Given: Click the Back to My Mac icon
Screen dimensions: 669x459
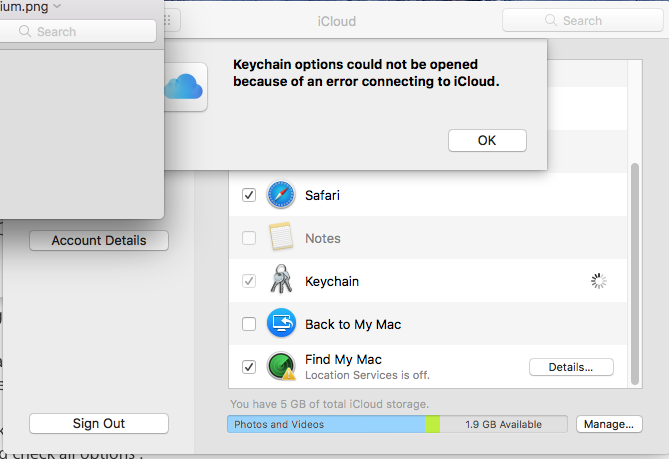Looking at the screenshot, I should (281, 322).
